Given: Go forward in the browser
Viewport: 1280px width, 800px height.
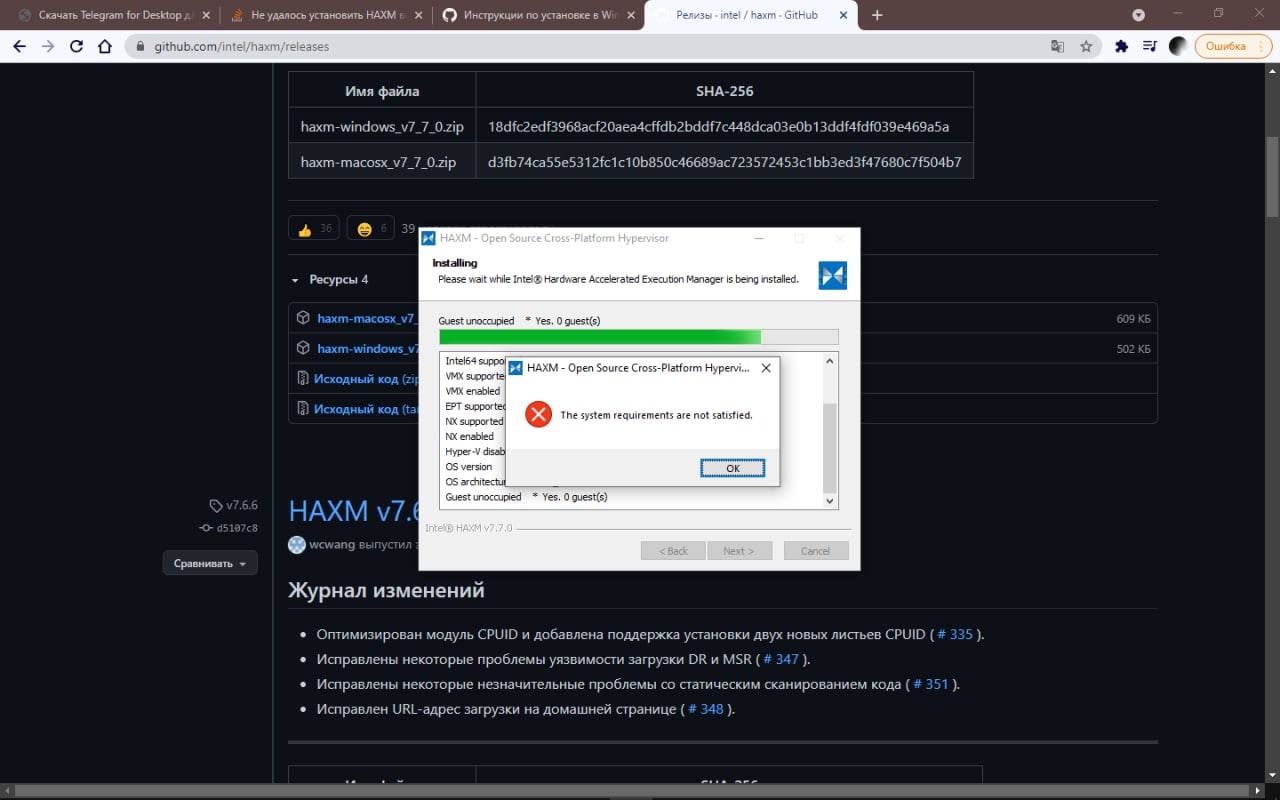Looking at the screenshot, I should coord(48,46).
